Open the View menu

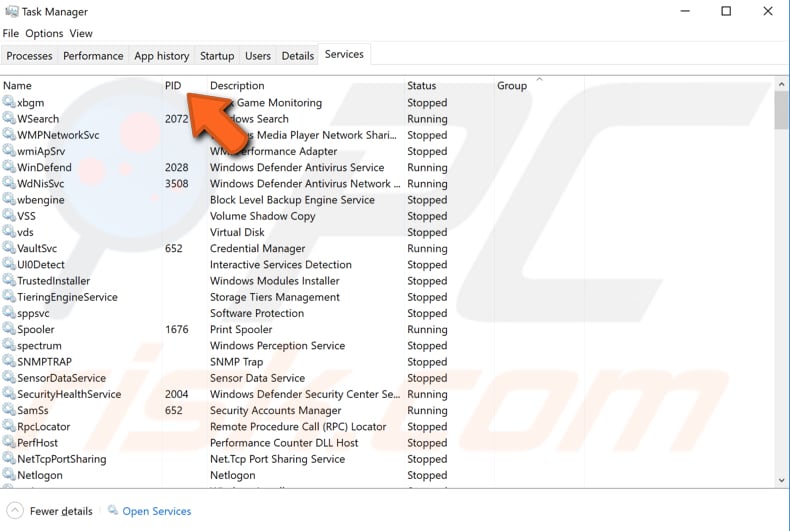tap(81, 33)
